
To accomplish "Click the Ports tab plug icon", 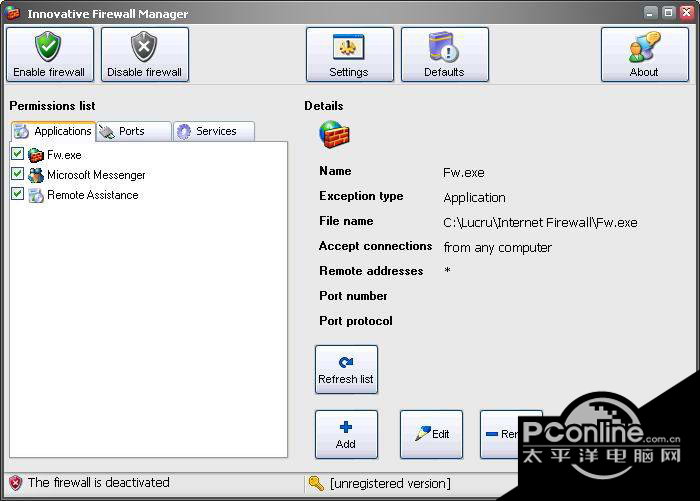I will click(x=107, y=132).
